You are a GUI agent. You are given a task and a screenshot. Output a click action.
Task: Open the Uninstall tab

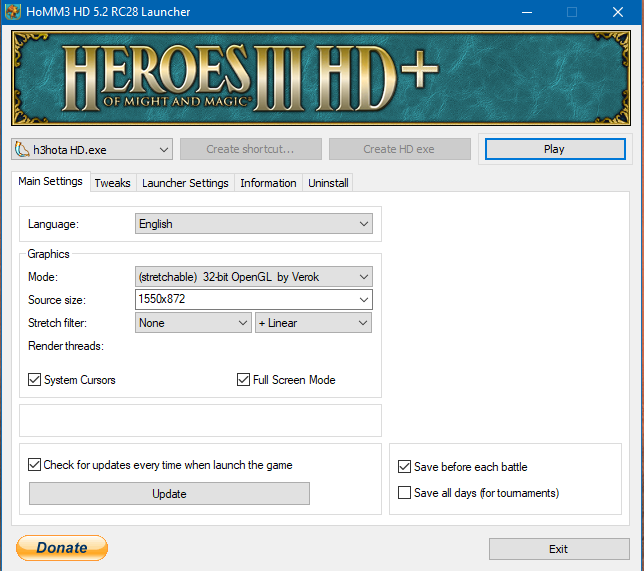[x=328, y=183]
